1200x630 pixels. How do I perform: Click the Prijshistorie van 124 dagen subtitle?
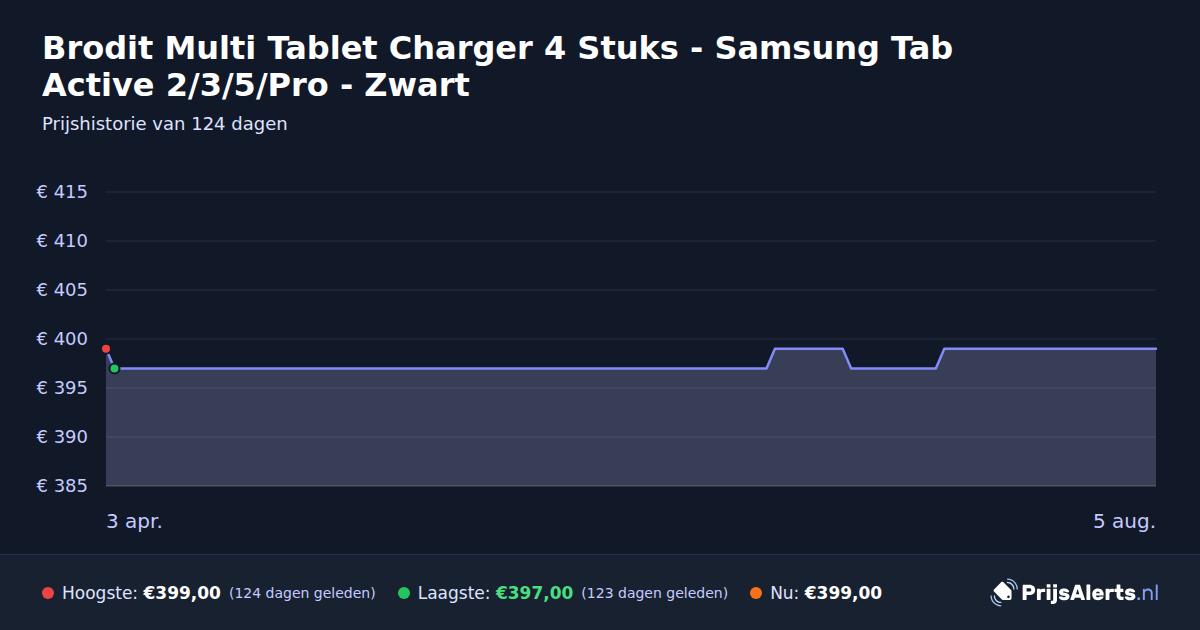pos(165,124)
